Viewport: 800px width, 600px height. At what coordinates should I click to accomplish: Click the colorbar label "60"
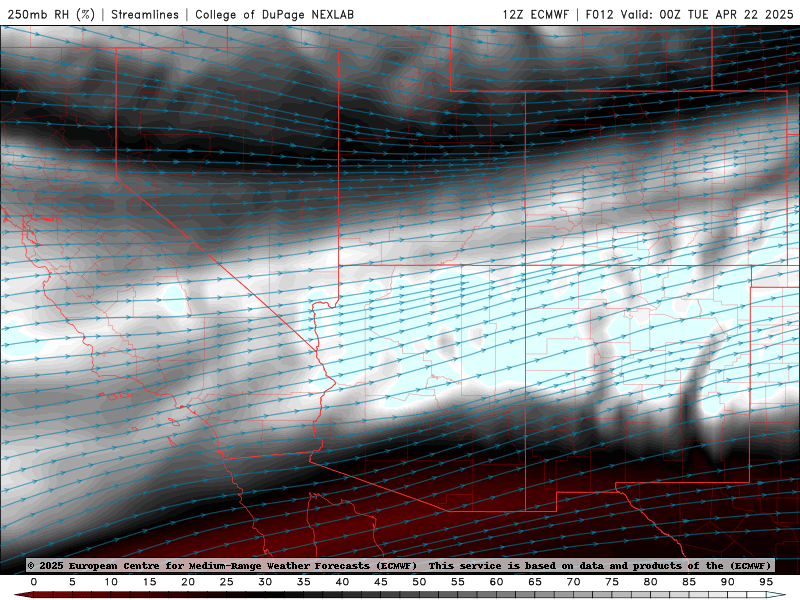click(496, 582)
